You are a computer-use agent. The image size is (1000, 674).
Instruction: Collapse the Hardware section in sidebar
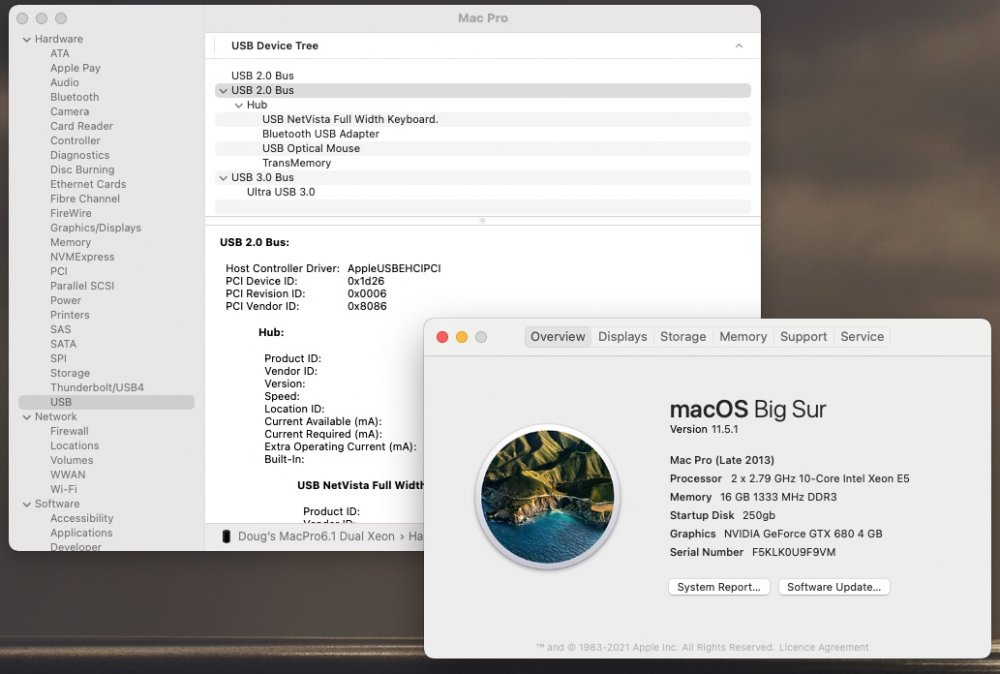pyautogui.click(x=27, y=39)
